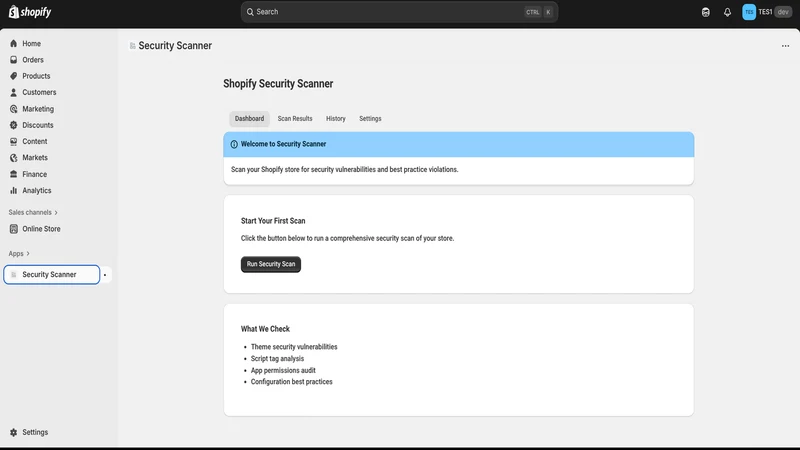This screenshot has height=450, width=800.
Task: Expand the Apps section
Action: click(x=19, y=254)
